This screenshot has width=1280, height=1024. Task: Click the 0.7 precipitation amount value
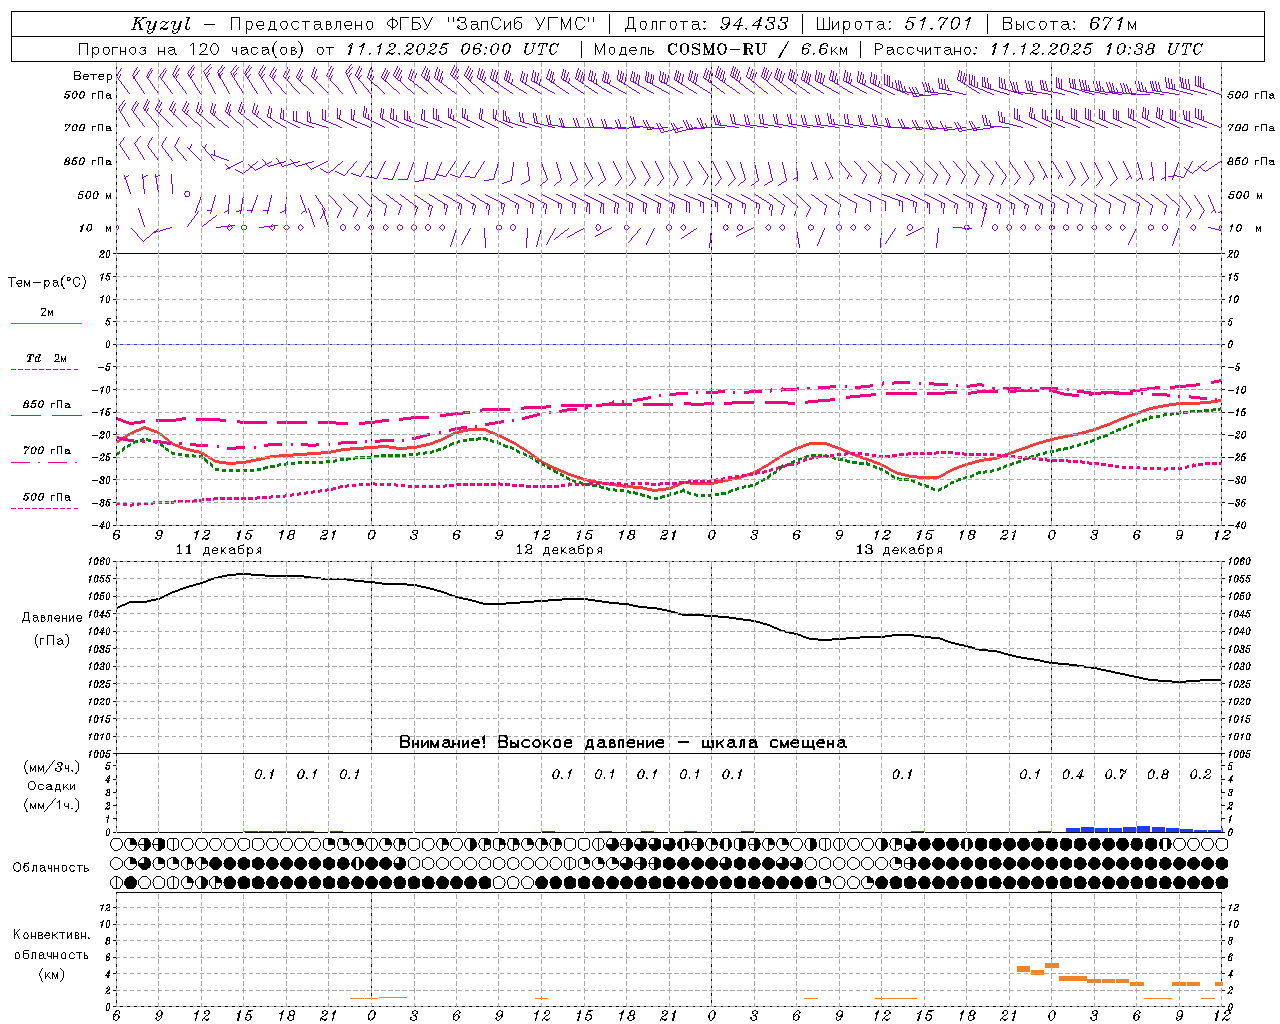[1115, 775]
